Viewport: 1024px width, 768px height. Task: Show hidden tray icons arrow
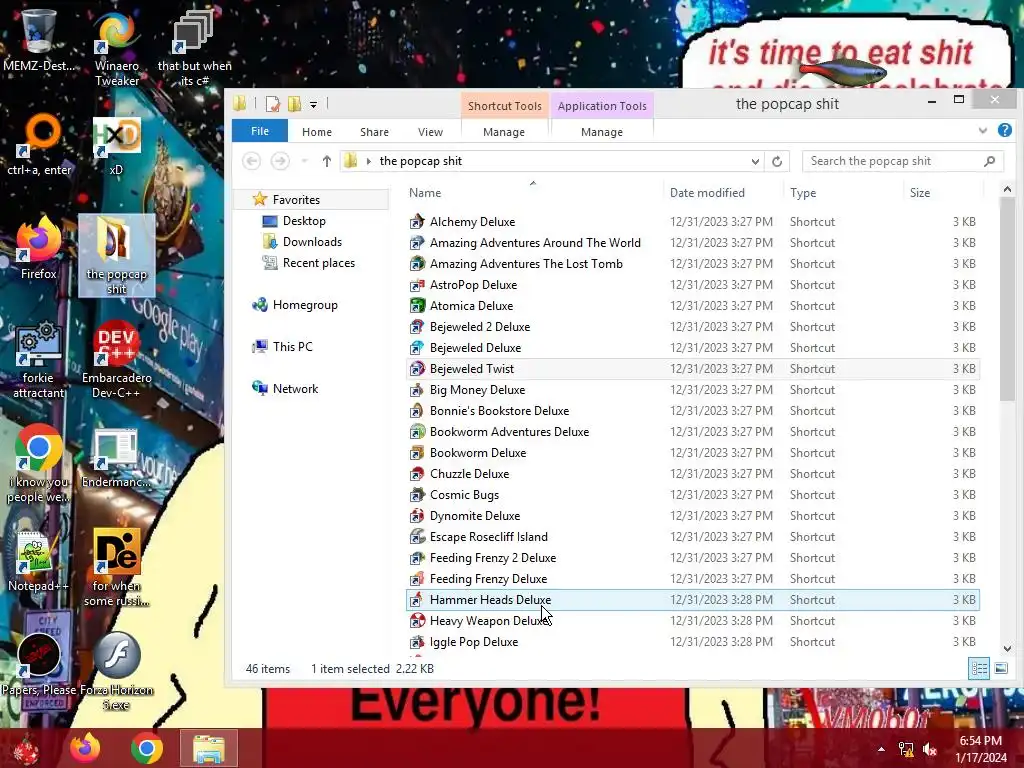pos(882,749)
